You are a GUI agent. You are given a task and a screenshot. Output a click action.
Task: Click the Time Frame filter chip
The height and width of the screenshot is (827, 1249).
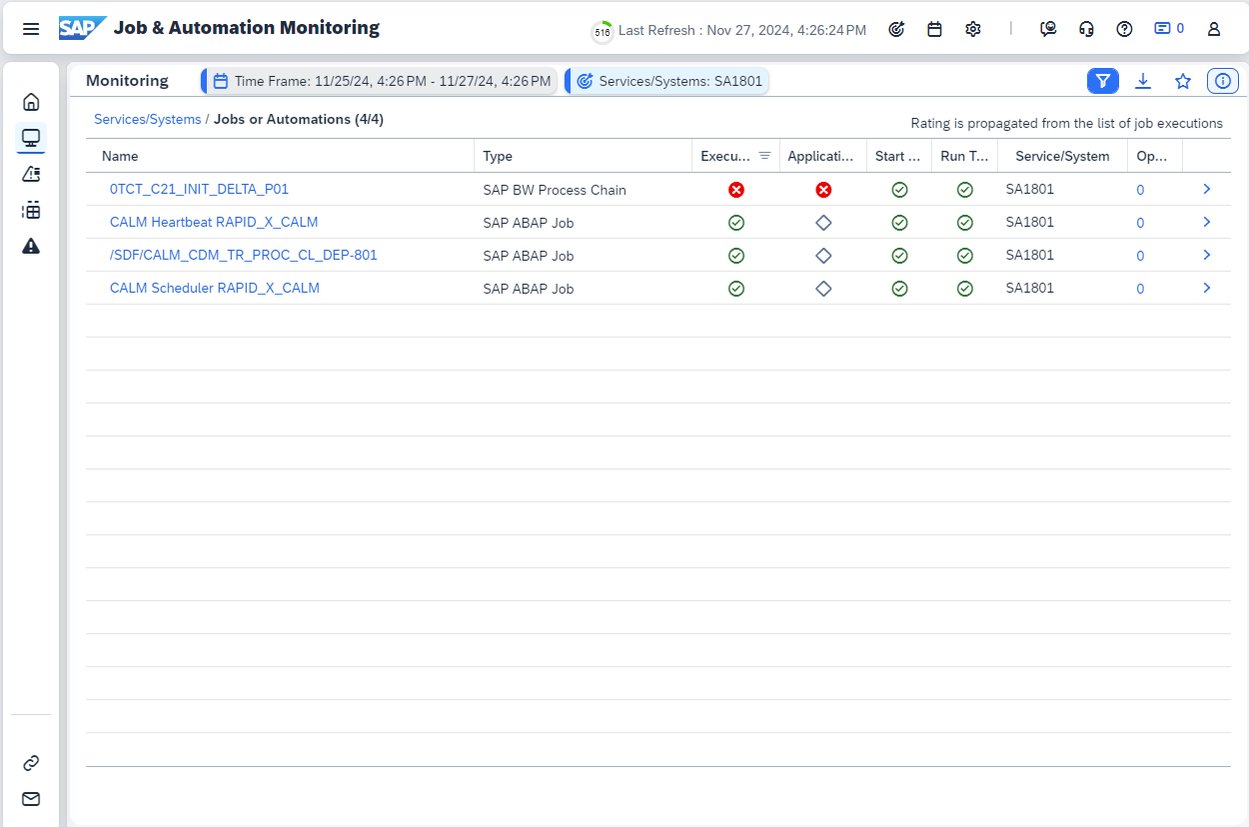coord(380,81)
